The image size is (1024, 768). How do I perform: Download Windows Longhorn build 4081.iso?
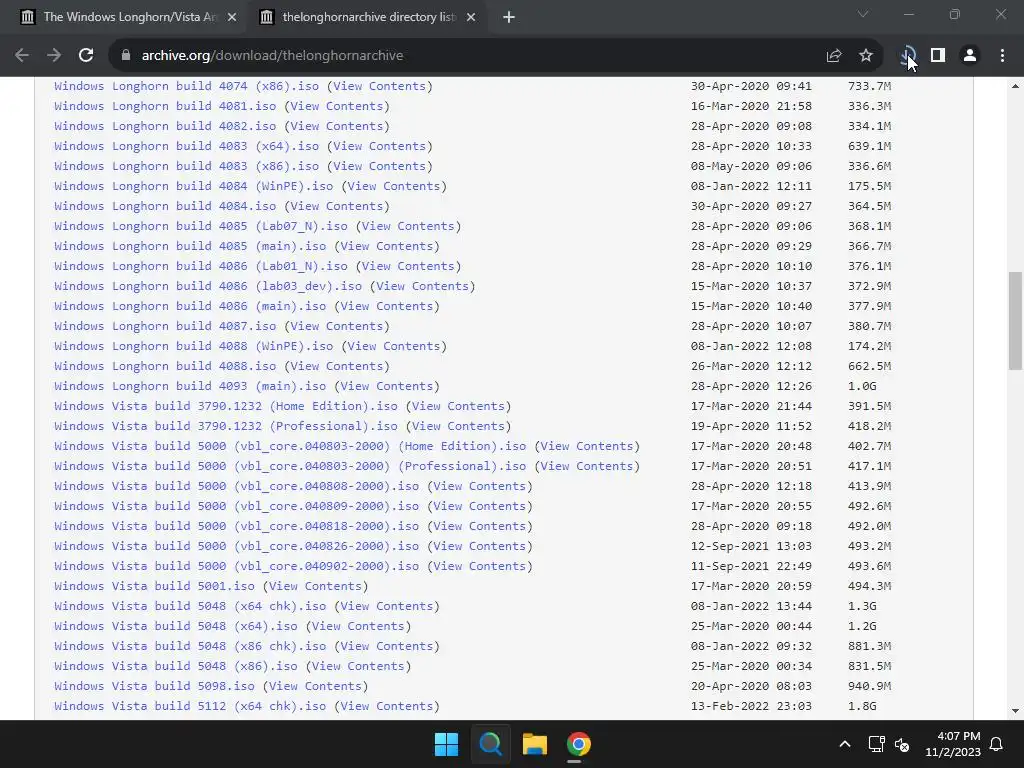click(x=165, y=106)
